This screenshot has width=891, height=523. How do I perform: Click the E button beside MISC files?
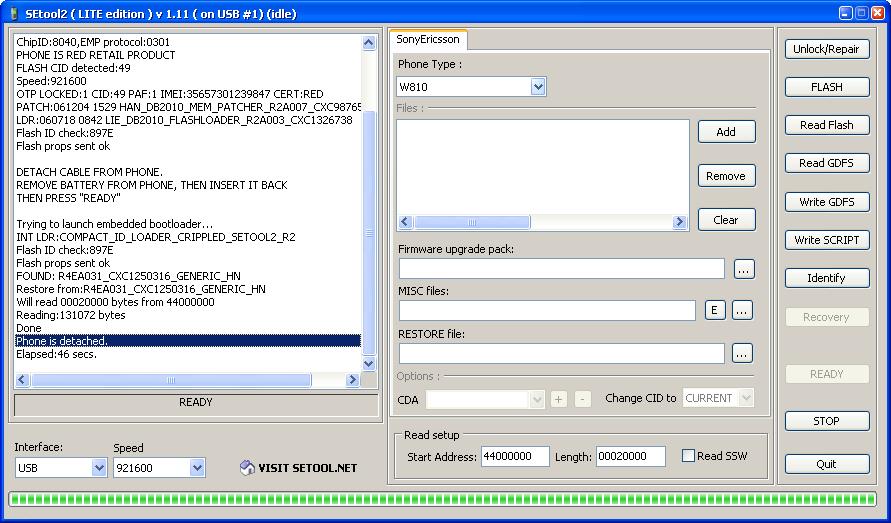point(715,310)
